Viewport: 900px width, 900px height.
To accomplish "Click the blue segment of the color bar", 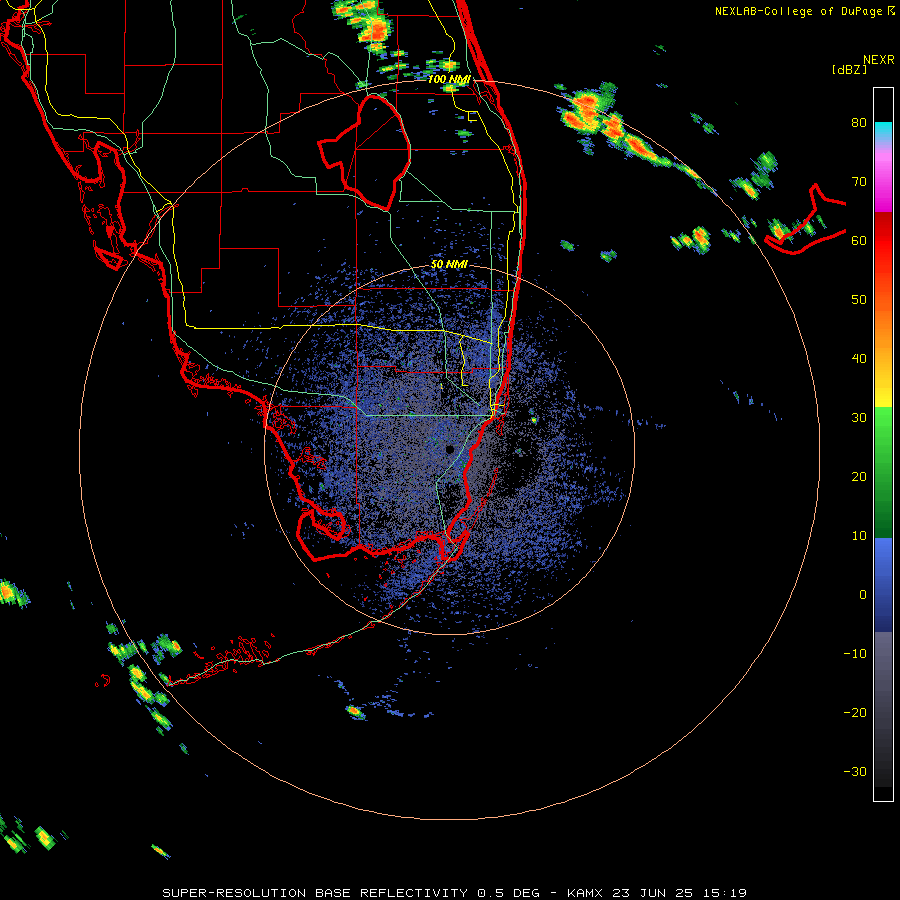I will click(x=883, y=585).
